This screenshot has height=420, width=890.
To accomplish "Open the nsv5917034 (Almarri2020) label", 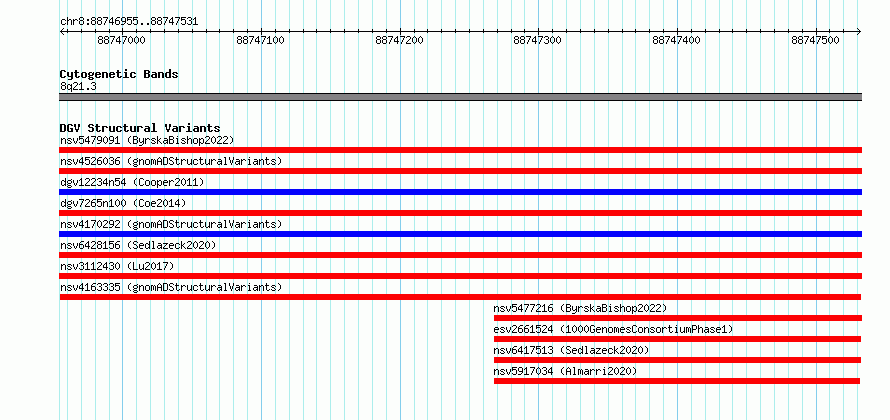I will 565,371.
